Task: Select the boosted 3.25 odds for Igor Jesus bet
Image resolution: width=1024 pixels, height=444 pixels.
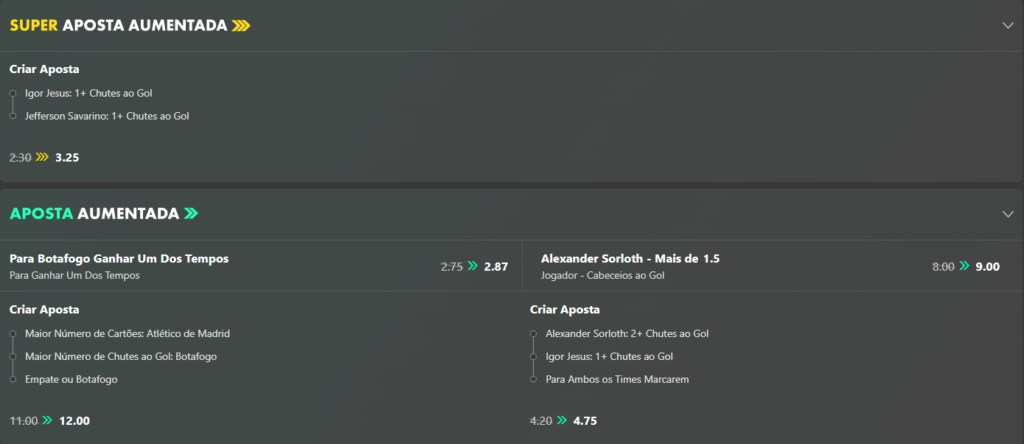Action: coord(67,157)
